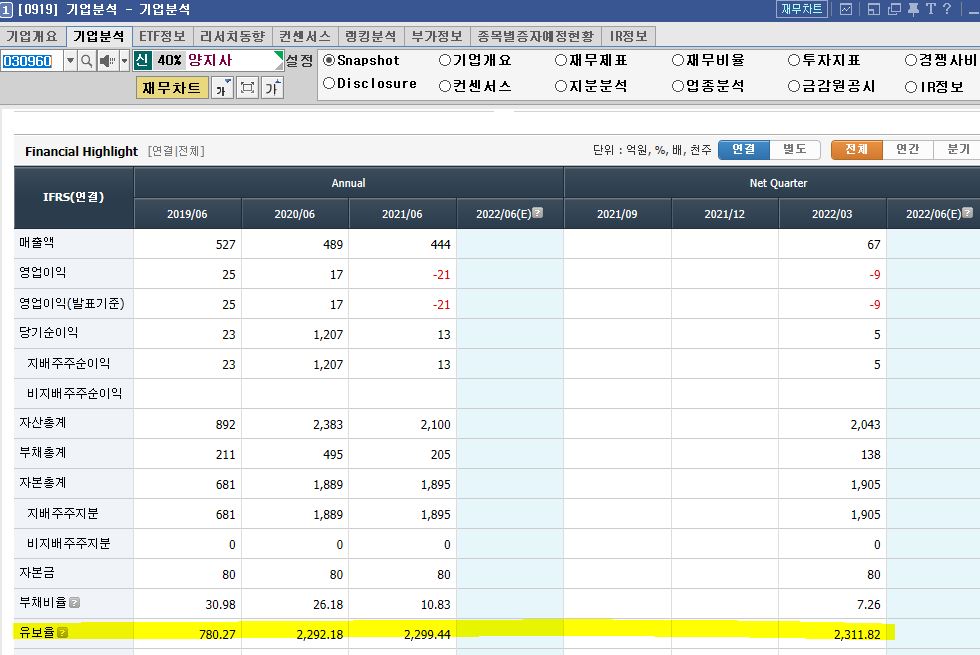
Task: Click the stock name field 양지사
Action: (x=234, y=60)
